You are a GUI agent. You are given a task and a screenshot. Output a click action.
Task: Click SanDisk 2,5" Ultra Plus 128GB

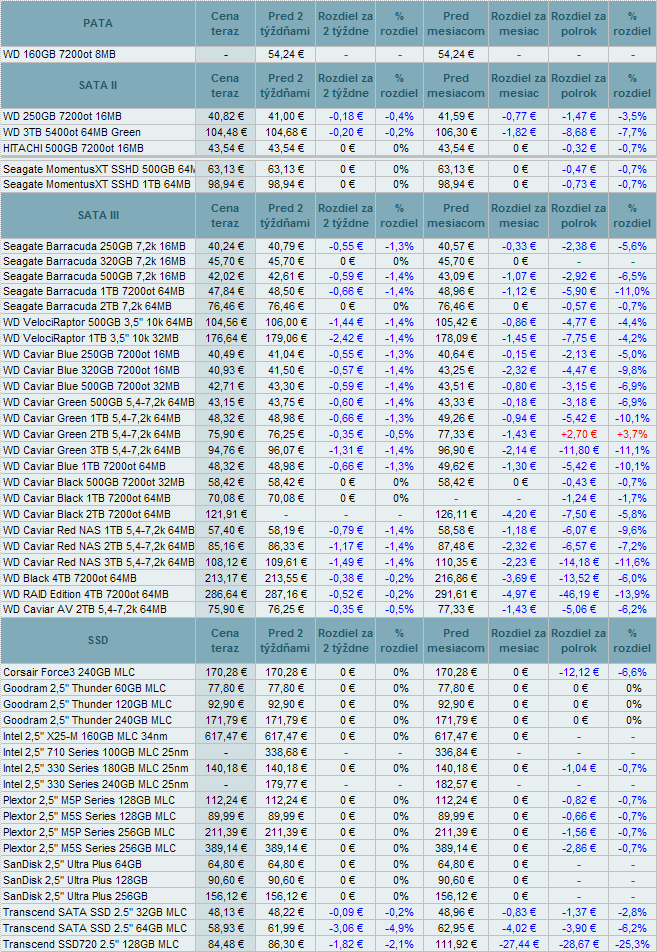tap(75, 880)
